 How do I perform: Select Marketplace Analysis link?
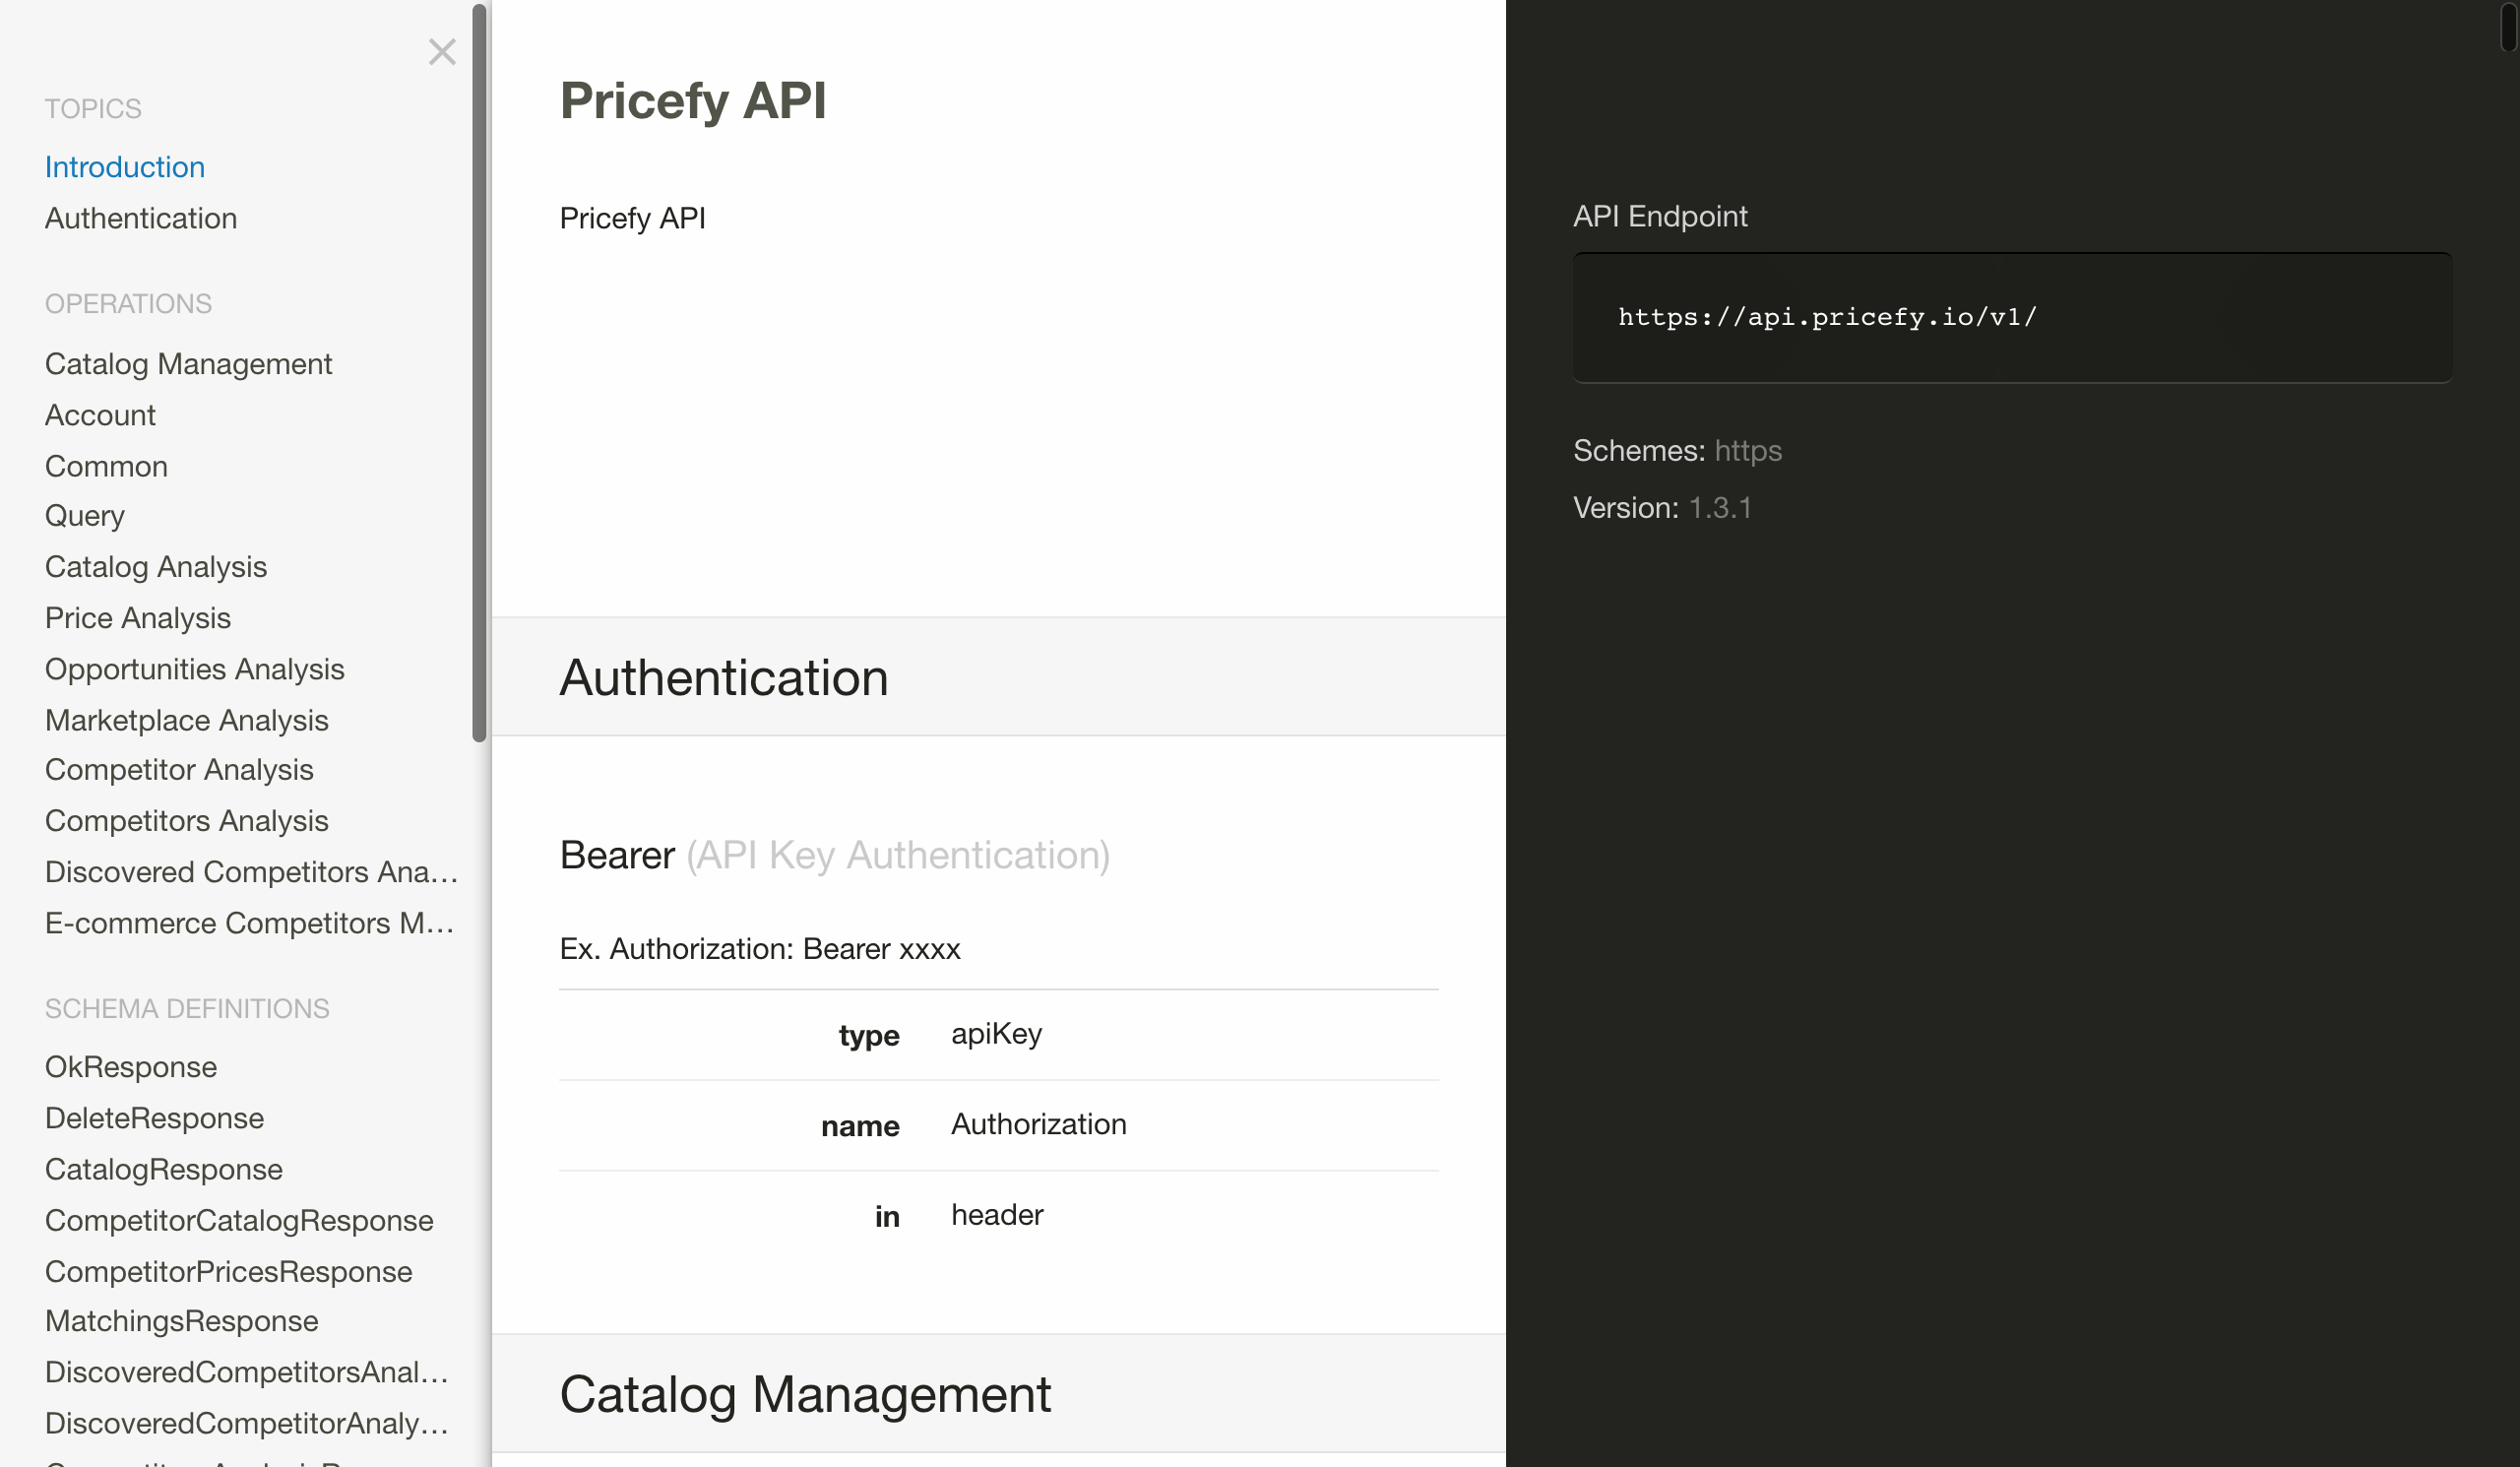click(187, 720)
